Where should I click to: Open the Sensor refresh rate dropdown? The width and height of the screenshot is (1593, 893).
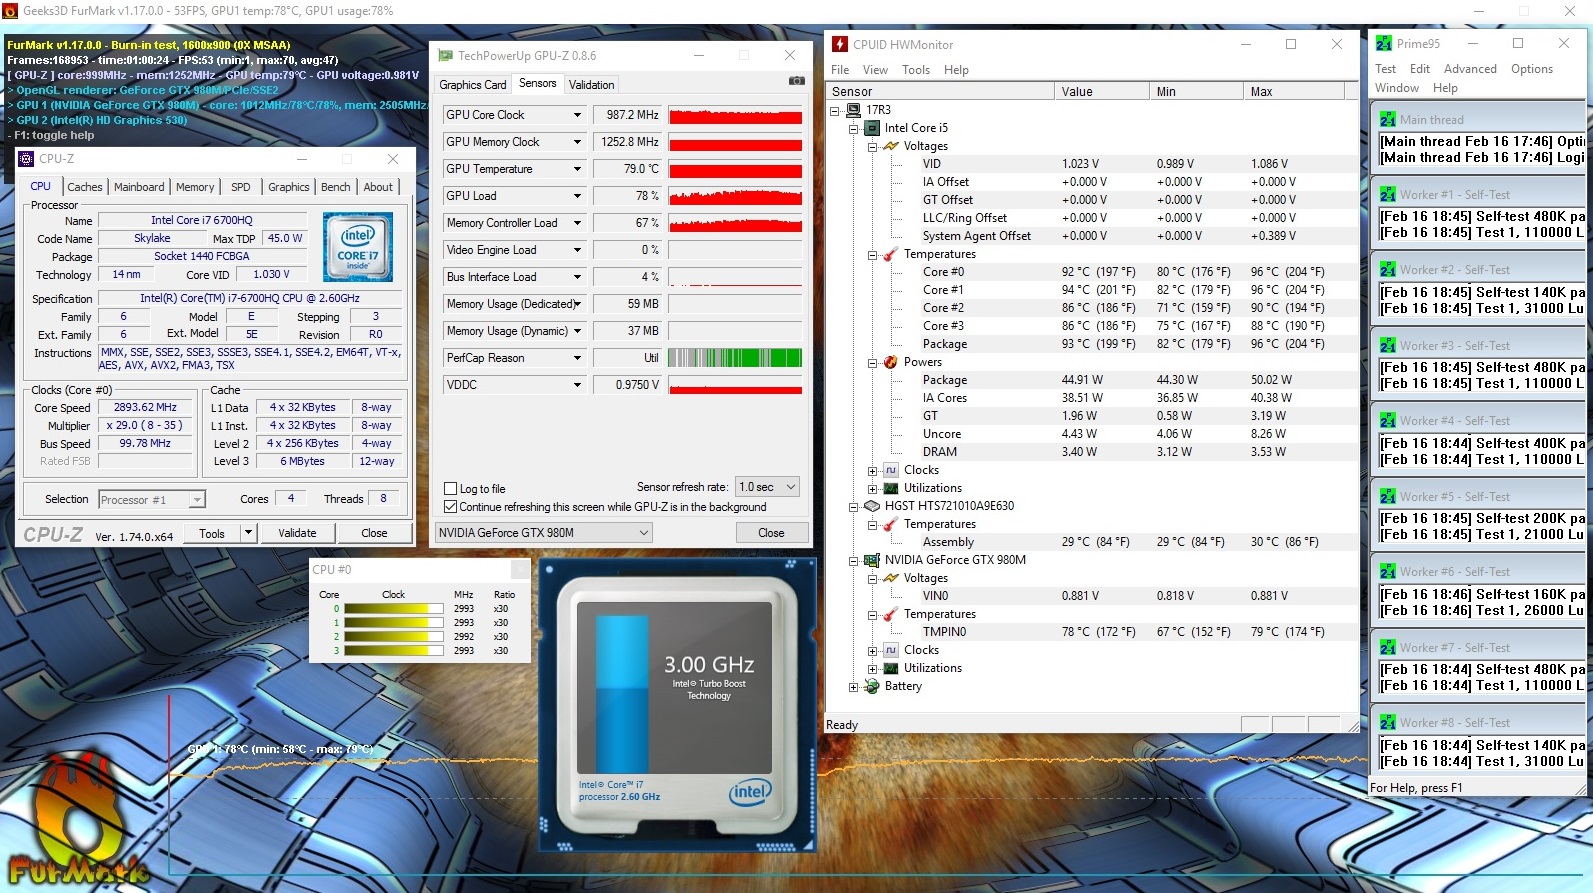click(x=767, y=487)
